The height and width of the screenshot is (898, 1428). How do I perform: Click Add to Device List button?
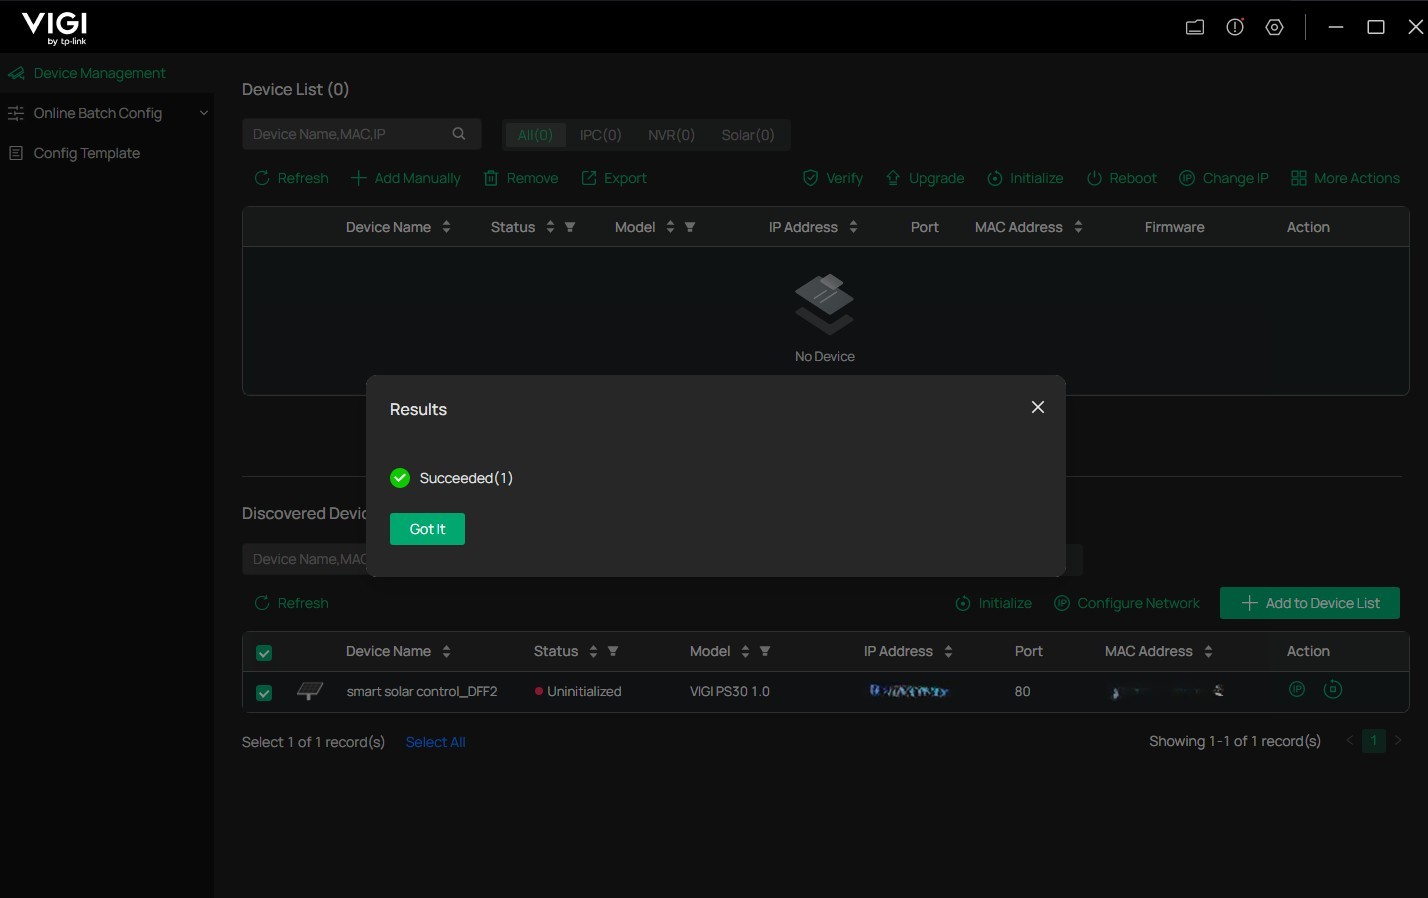coord(1310,603)
